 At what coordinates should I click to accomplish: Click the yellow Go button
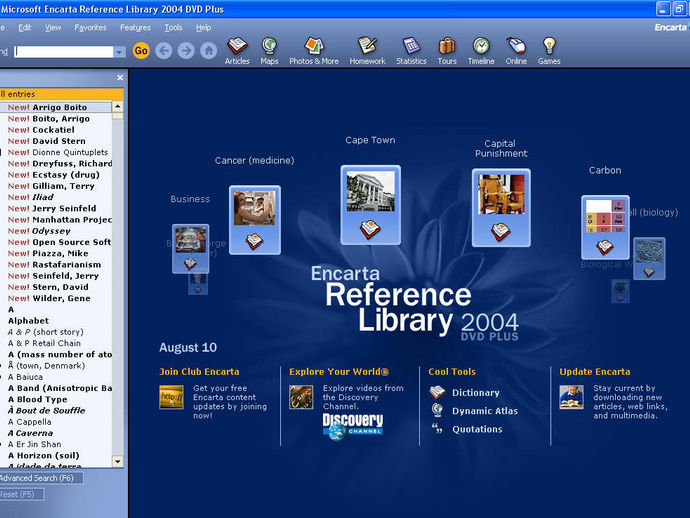[x=141, y=51]
